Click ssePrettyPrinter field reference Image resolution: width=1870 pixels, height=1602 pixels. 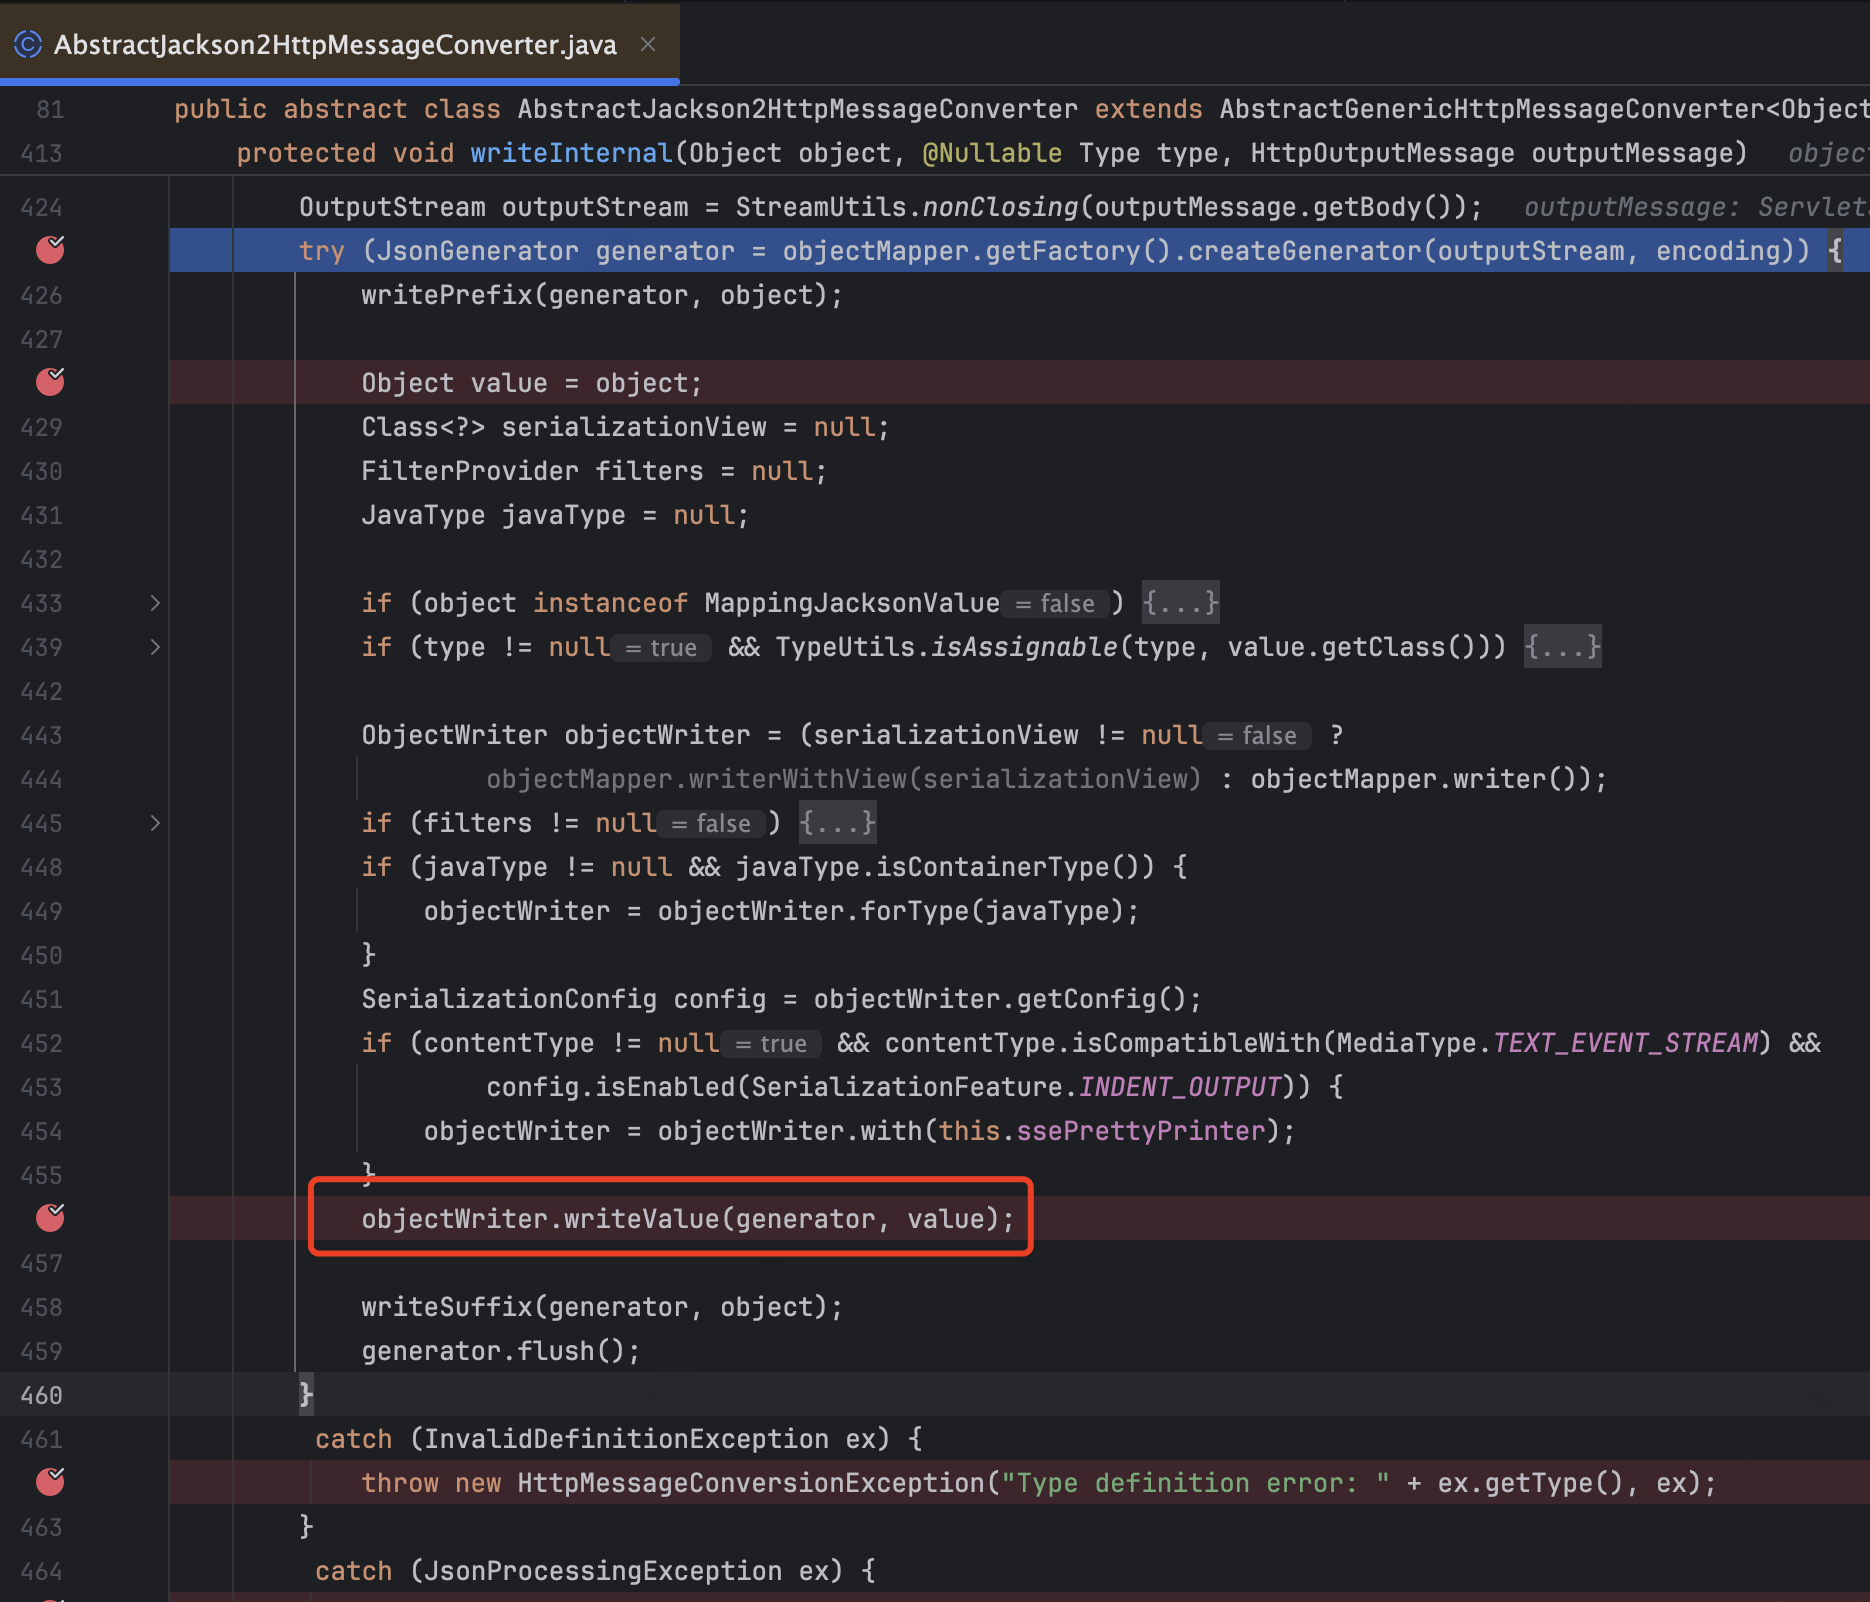coord(1141,1131)
